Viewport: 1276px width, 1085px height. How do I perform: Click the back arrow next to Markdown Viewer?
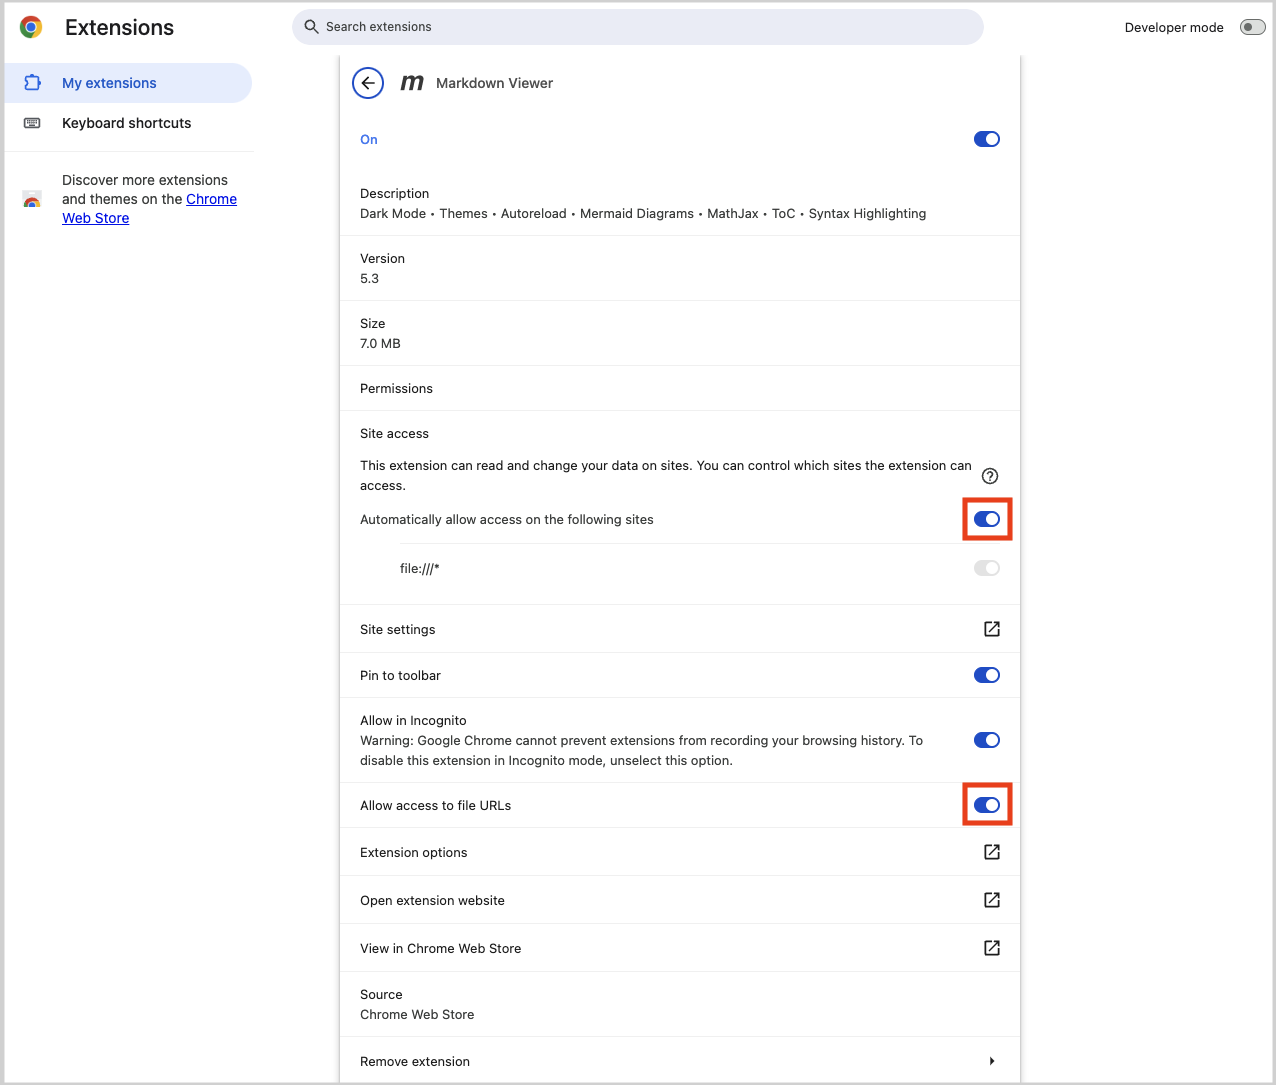(x=368, y=83)
